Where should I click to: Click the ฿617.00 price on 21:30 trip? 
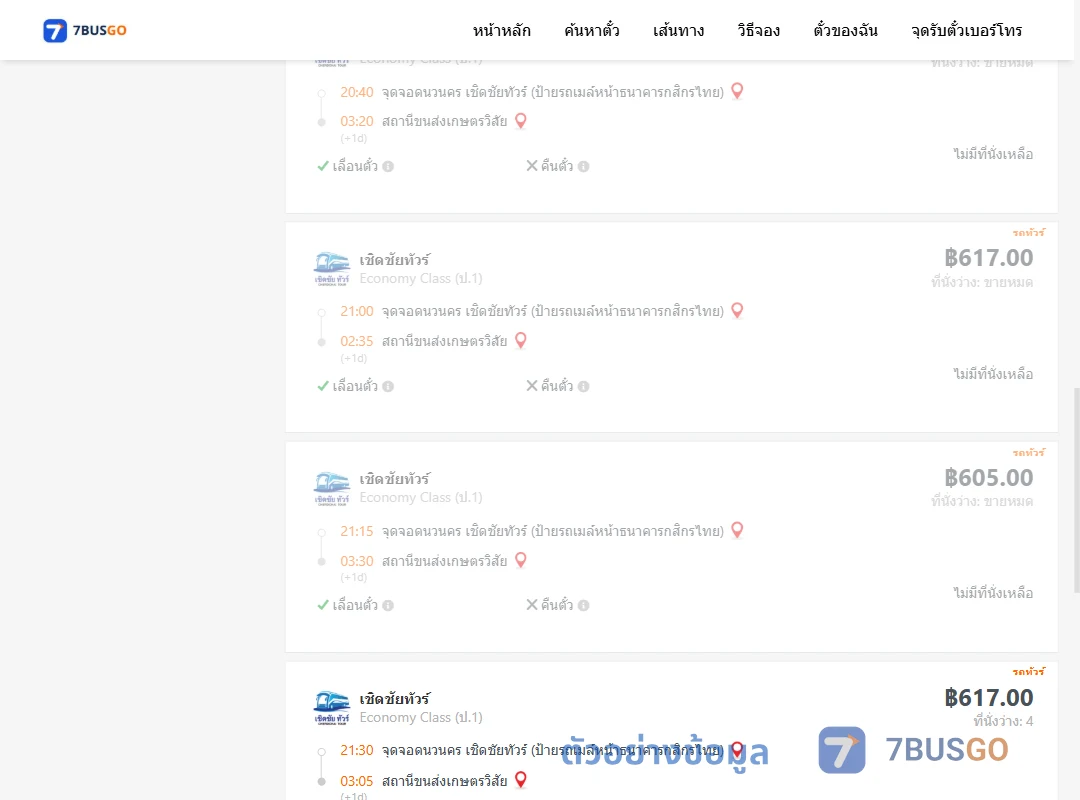[x=988, y=697]
